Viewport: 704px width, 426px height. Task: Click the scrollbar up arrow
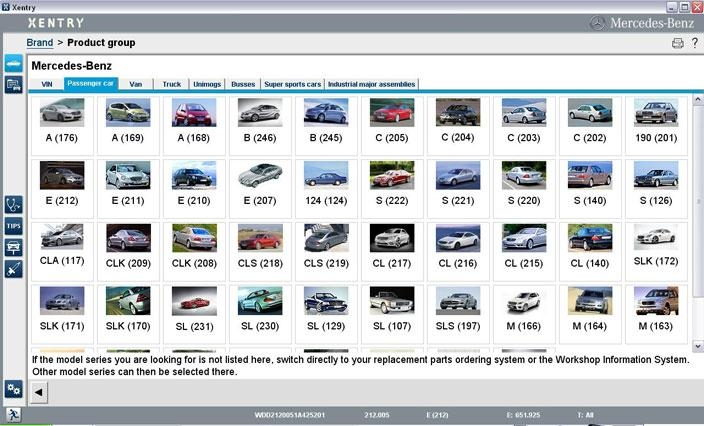[698, 99]
